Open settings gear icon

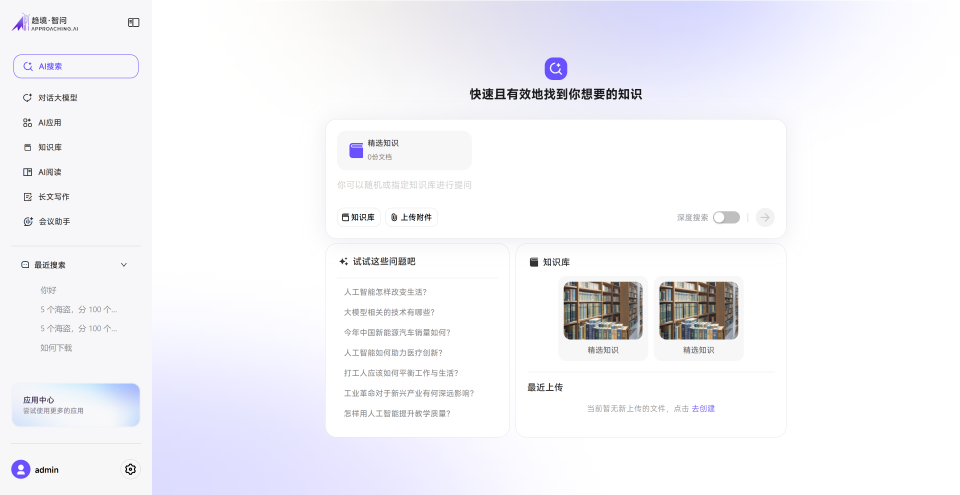130,469
